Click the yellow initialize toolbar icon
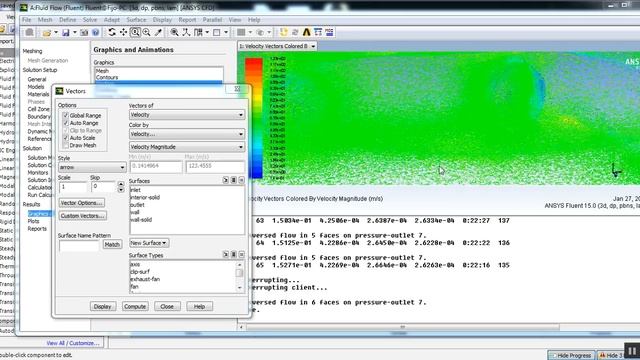 click(x=283, y=32)
